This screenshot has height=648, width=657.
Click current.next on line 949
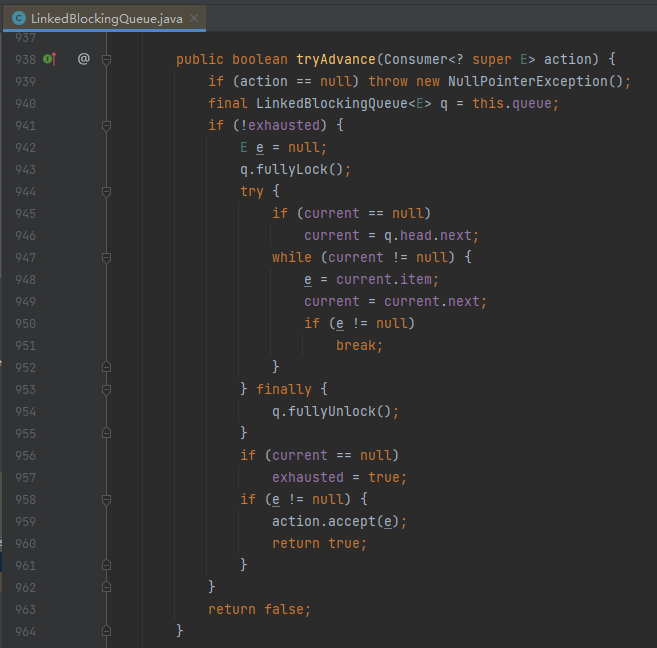pos(432,301)
